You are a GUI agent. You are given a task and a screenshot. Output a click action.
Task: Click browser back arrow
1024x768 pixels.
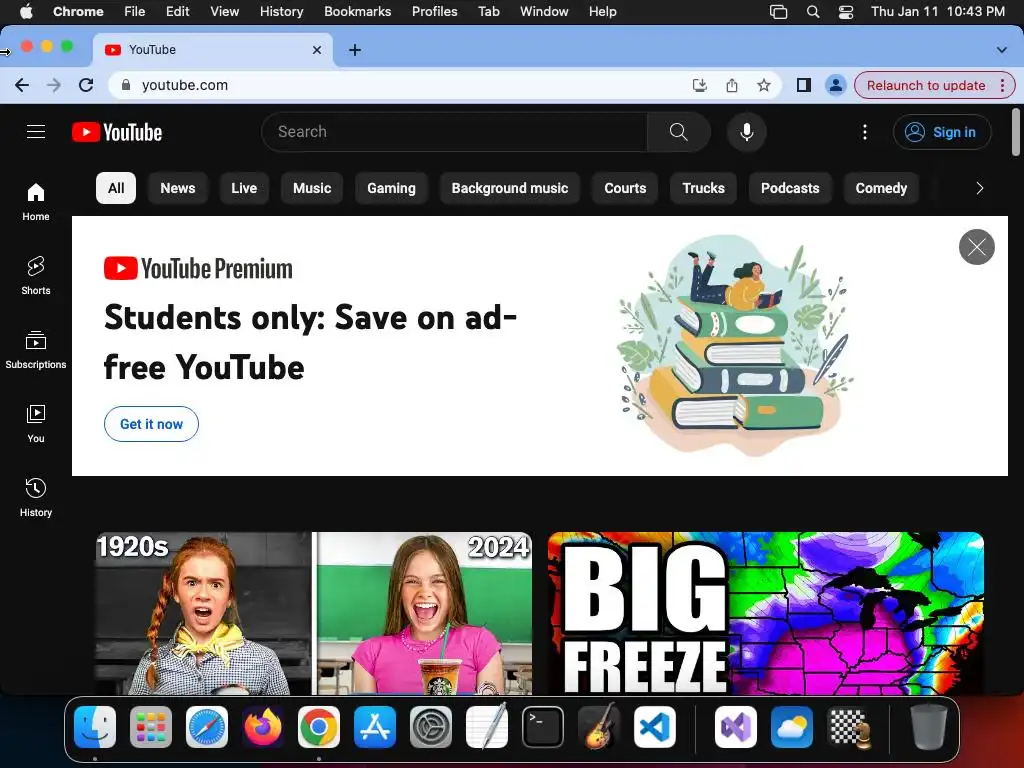click(x=22, y=85)
